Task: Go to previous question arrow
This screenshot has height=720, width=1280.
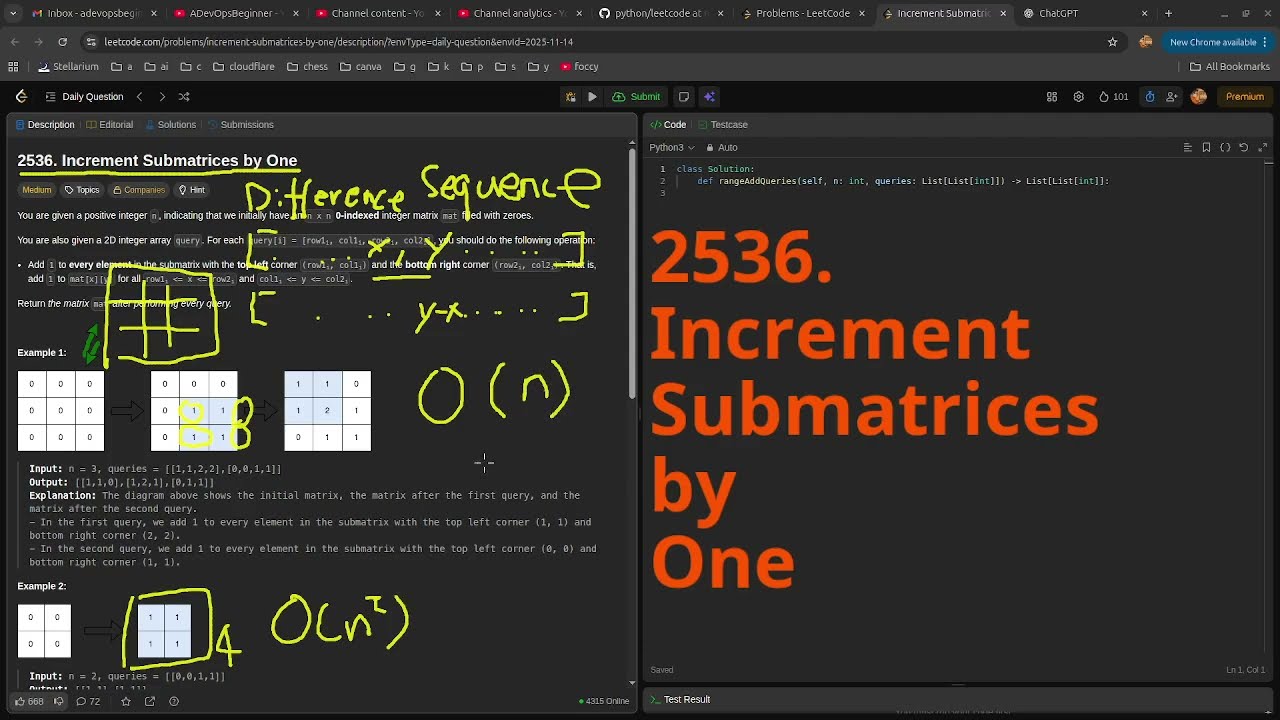Action: click(x=139, y=96)
